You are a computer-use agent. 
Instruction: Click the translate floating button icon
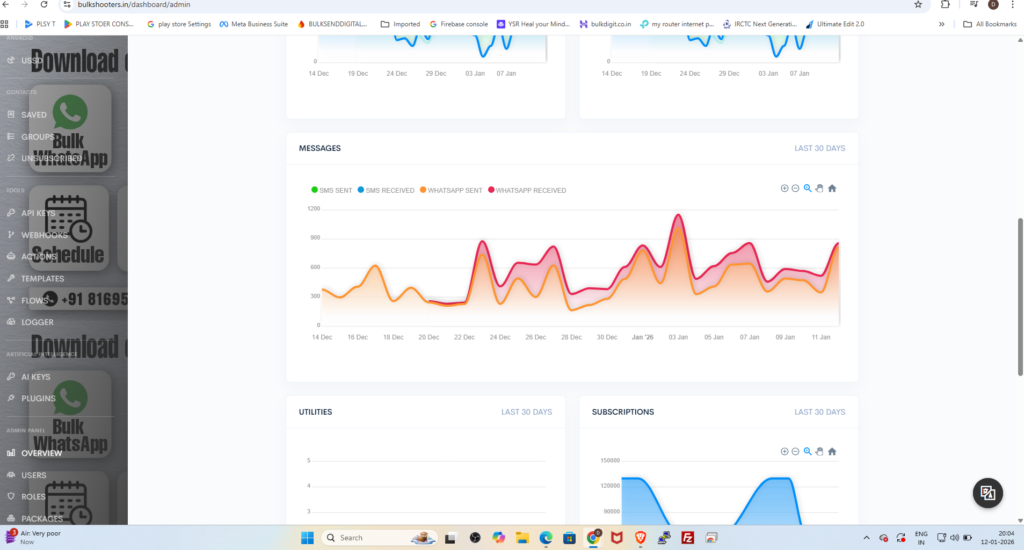(987, 492)
